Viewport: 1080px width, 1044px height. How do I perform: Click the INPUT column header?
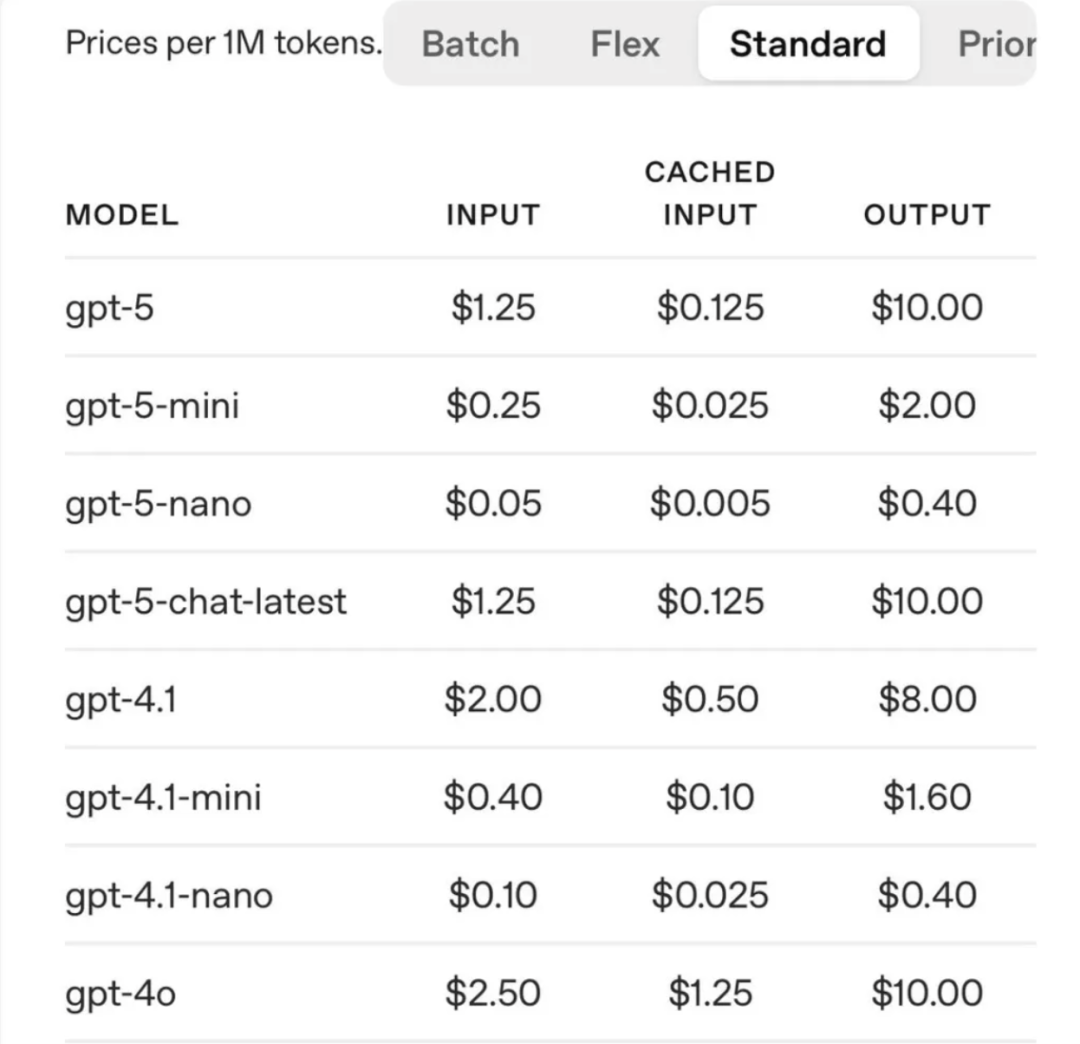tap(493, 215)
